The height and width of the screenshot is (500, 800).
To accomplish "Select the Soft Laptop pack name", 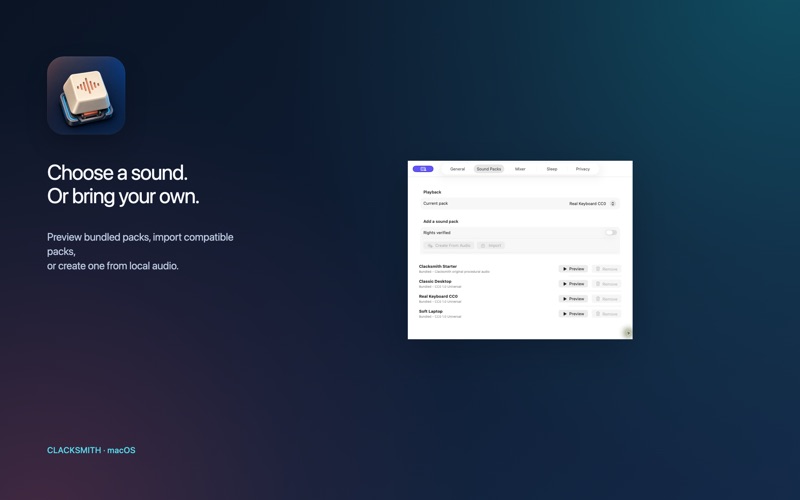I will 431,311.
